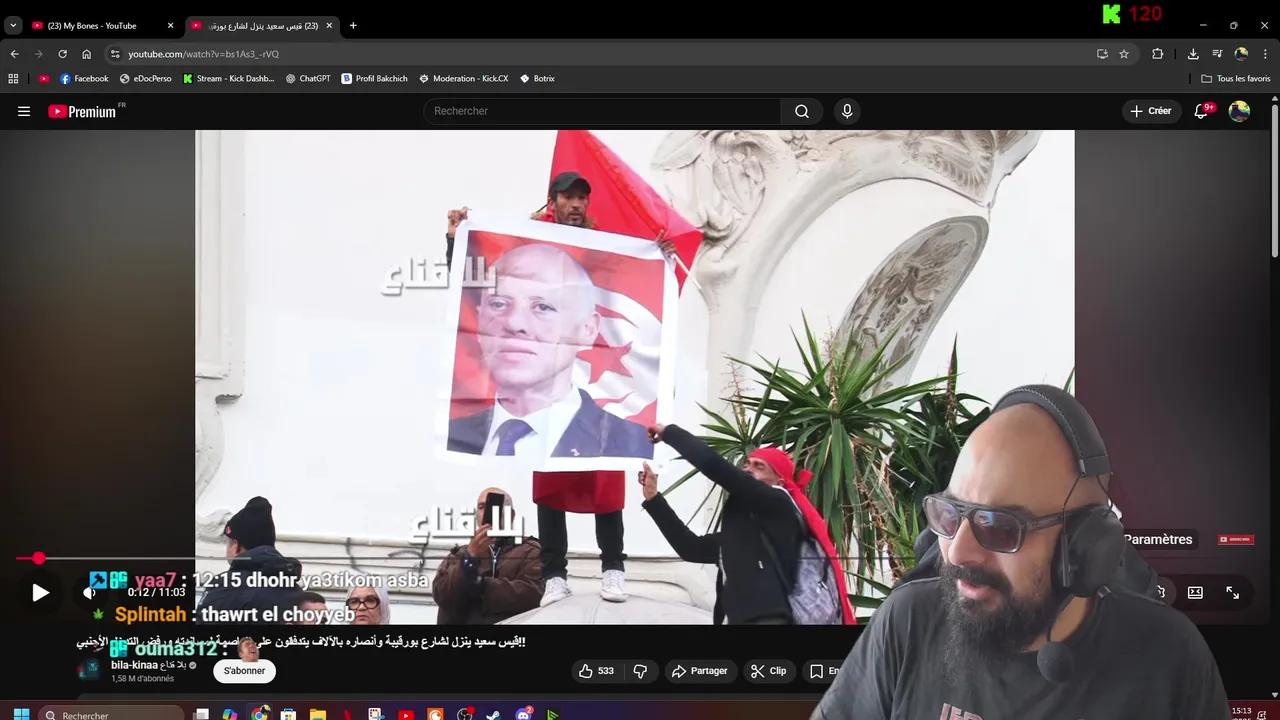Open the YouTube guide hamburger menu
The width and height of the screenshot is (1280, 720).
coord(24,111)
